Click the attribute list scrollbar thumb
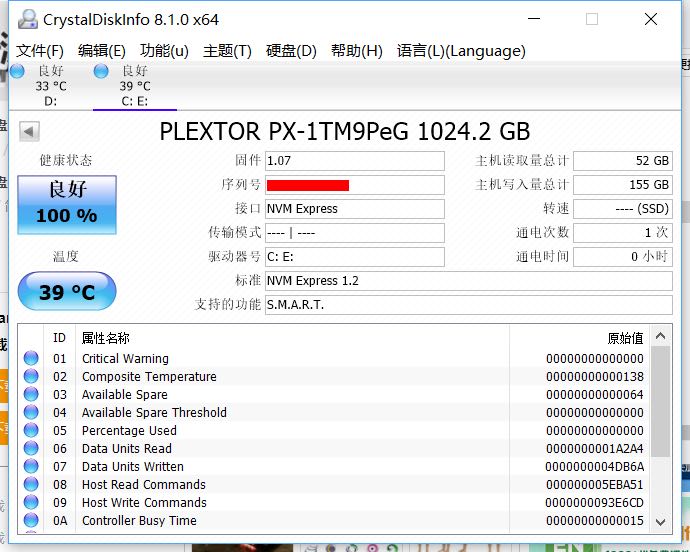 tap(660, 401)
